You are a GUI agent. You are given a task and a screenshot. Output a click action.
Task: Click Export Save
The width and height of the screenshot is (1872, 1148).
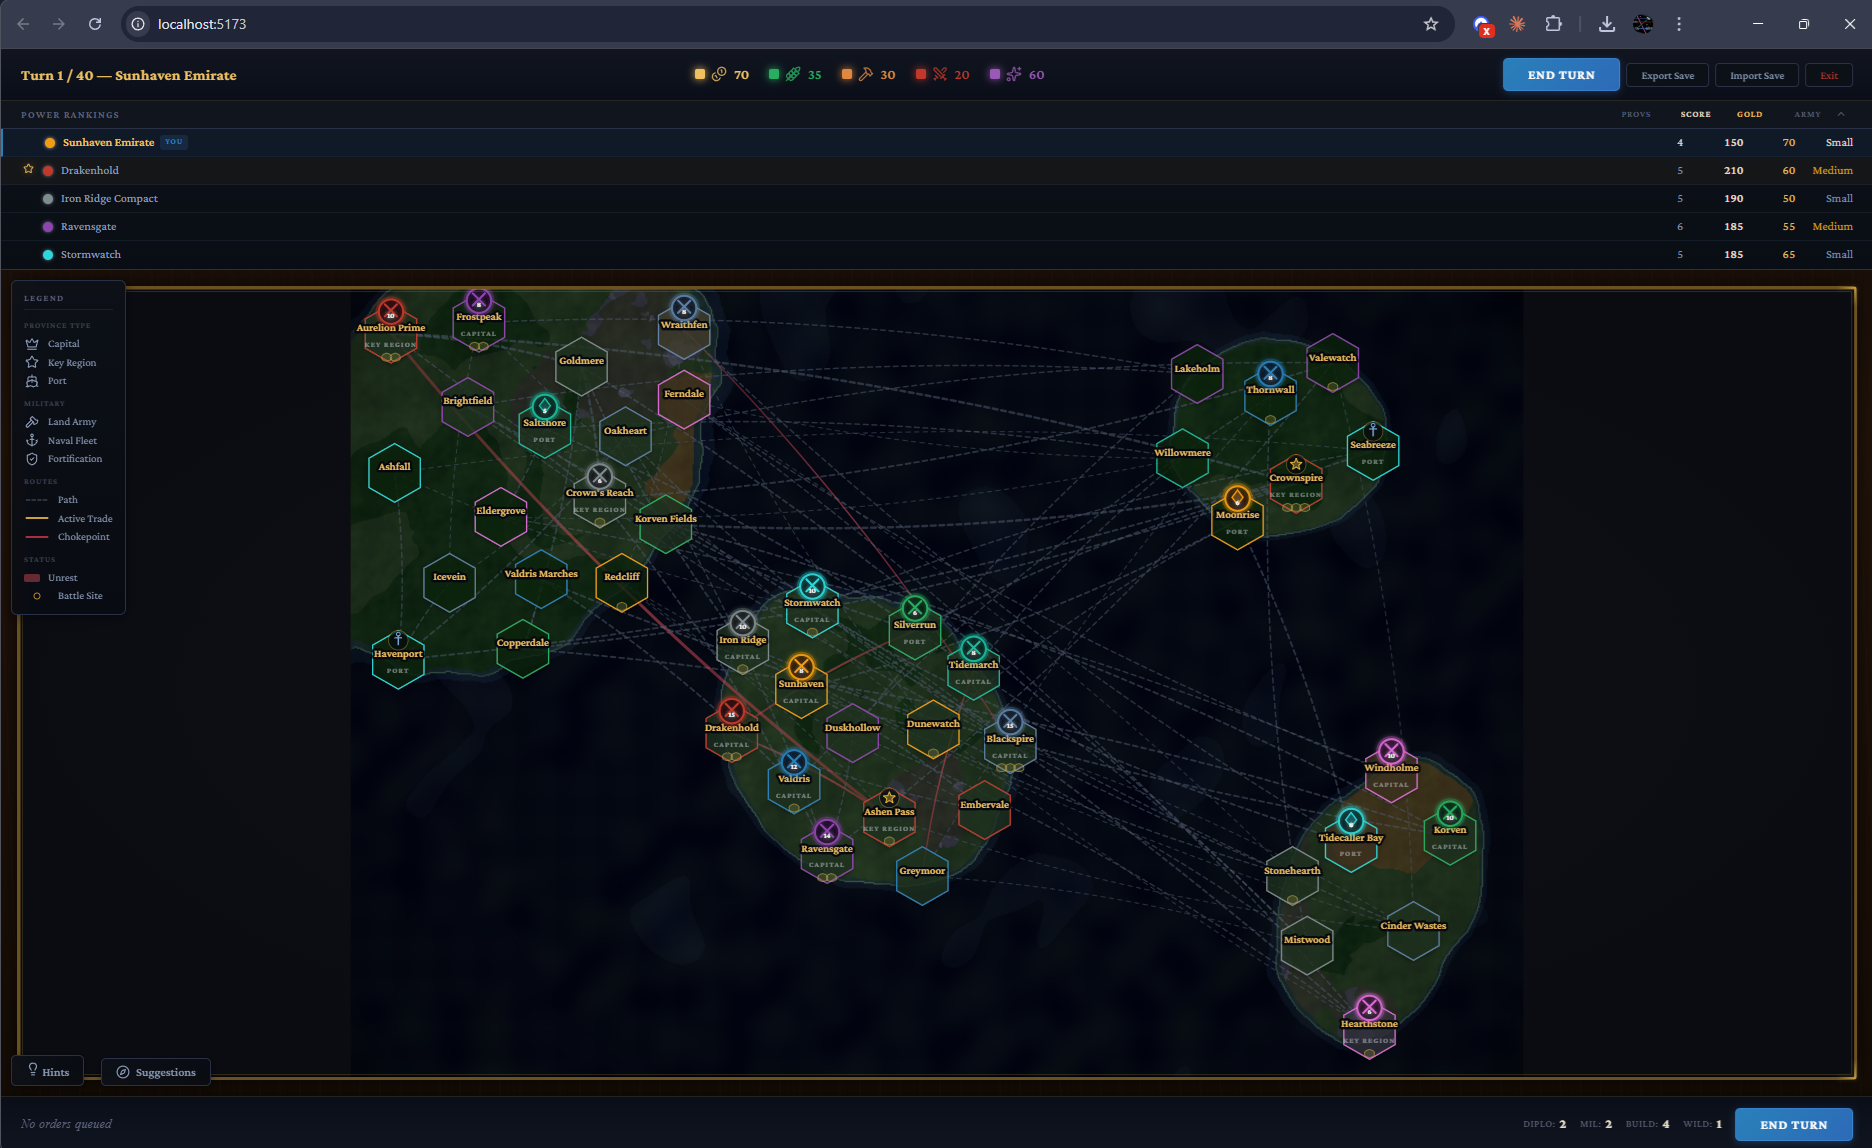(1667, 76)
